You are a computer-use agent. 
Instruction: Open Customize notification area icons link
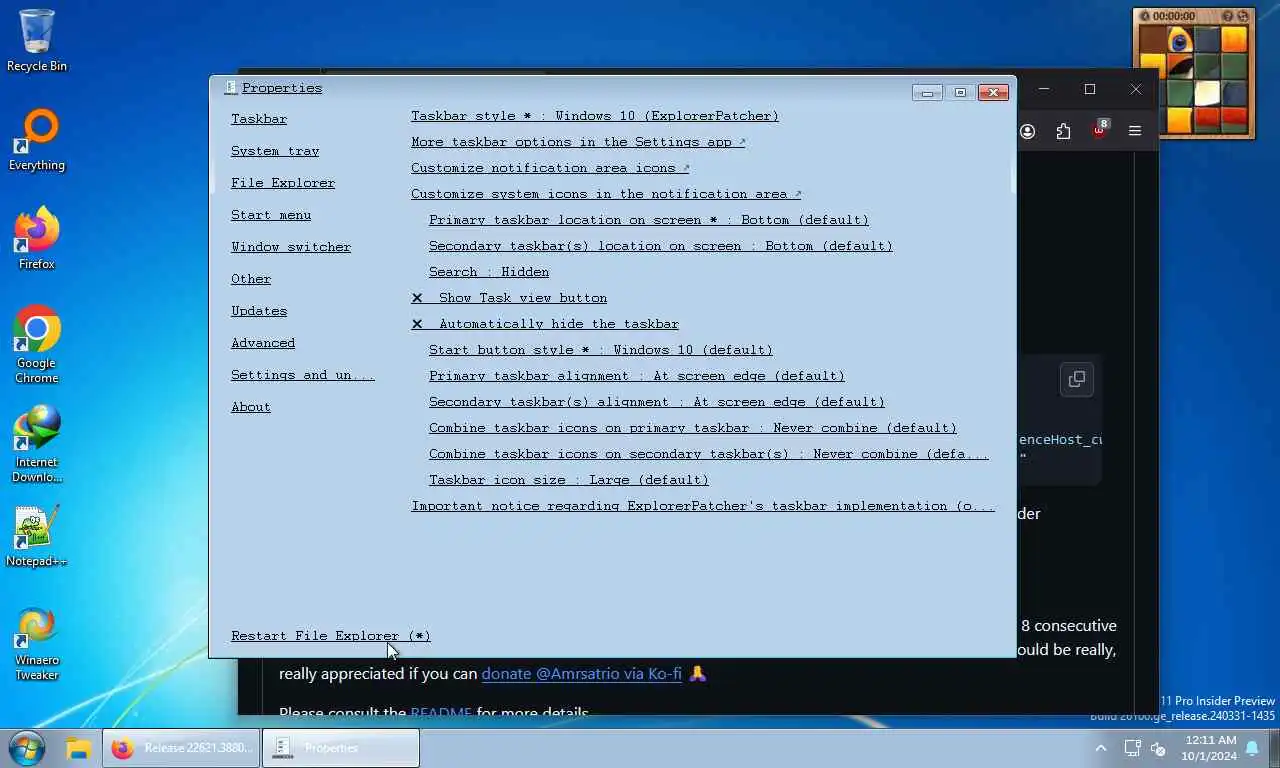pos(550,168)
